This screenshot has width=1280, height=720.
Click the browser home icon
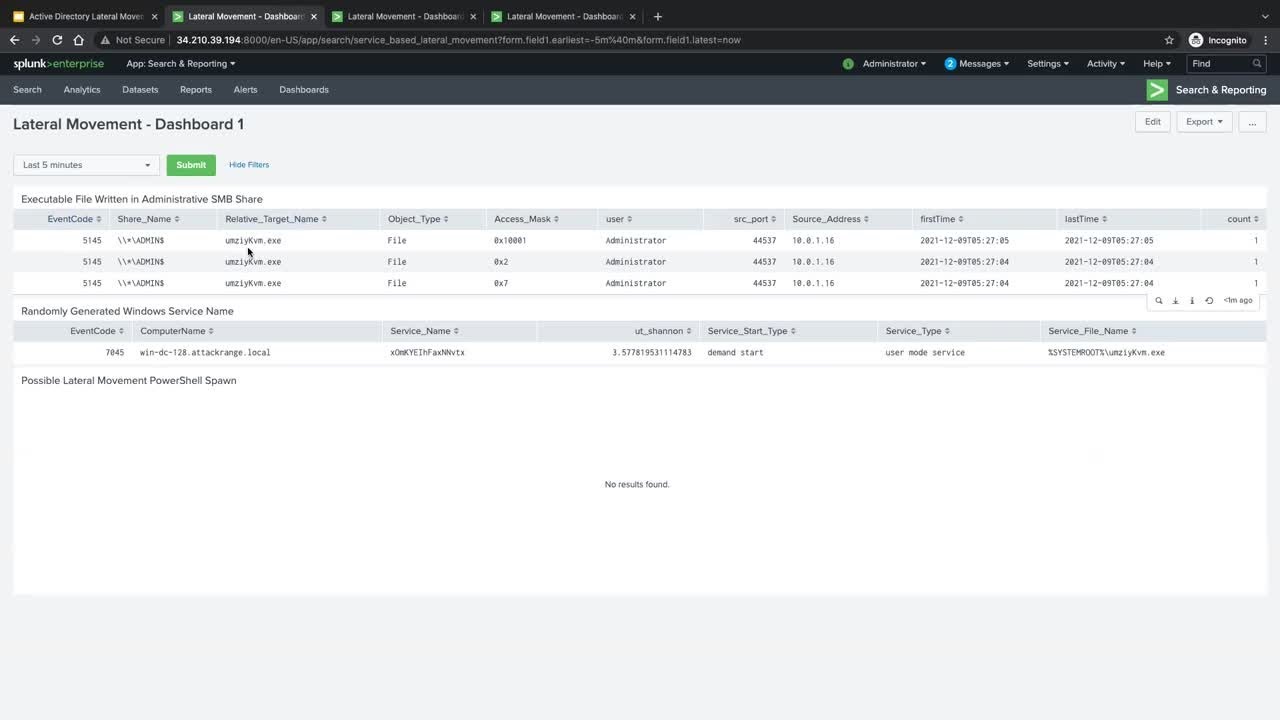78,40
